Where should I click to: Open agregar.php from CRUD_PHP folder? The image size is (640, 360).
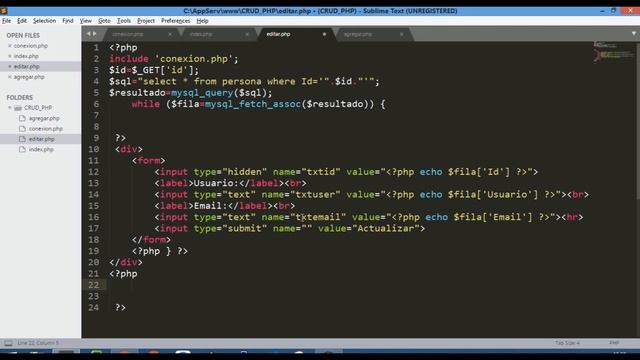pyautogui.click(x=44, y=118)
